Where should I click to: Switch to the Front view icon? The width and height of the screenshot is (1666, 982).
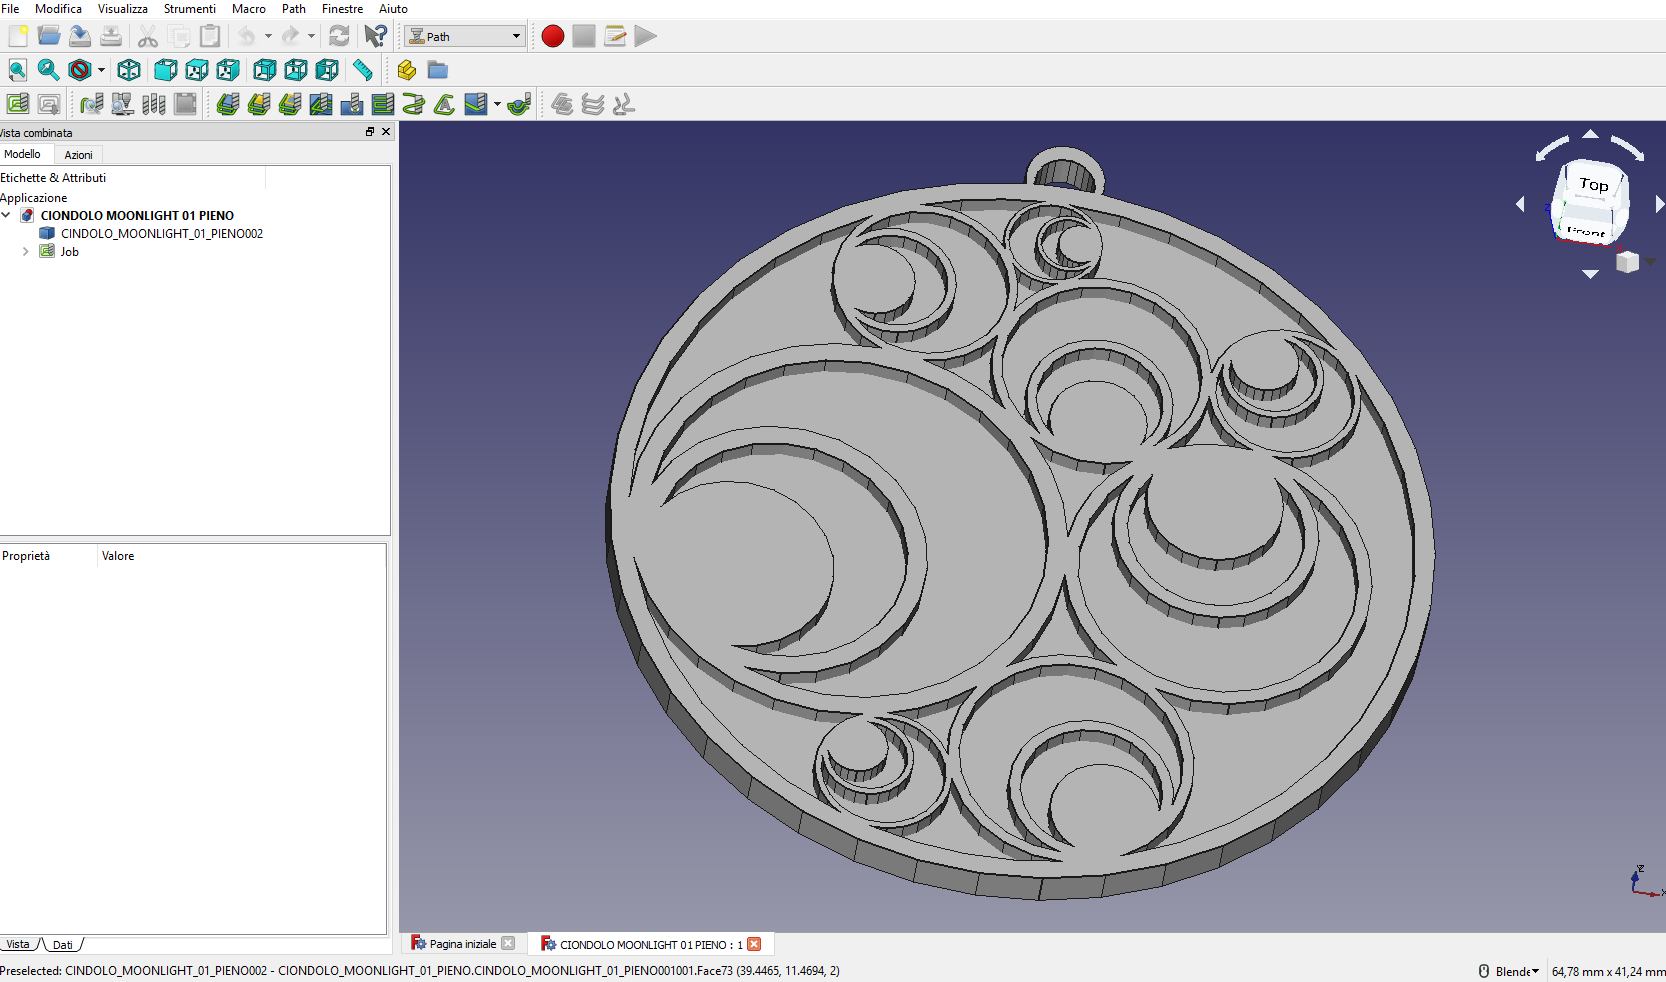pos(166,70)
